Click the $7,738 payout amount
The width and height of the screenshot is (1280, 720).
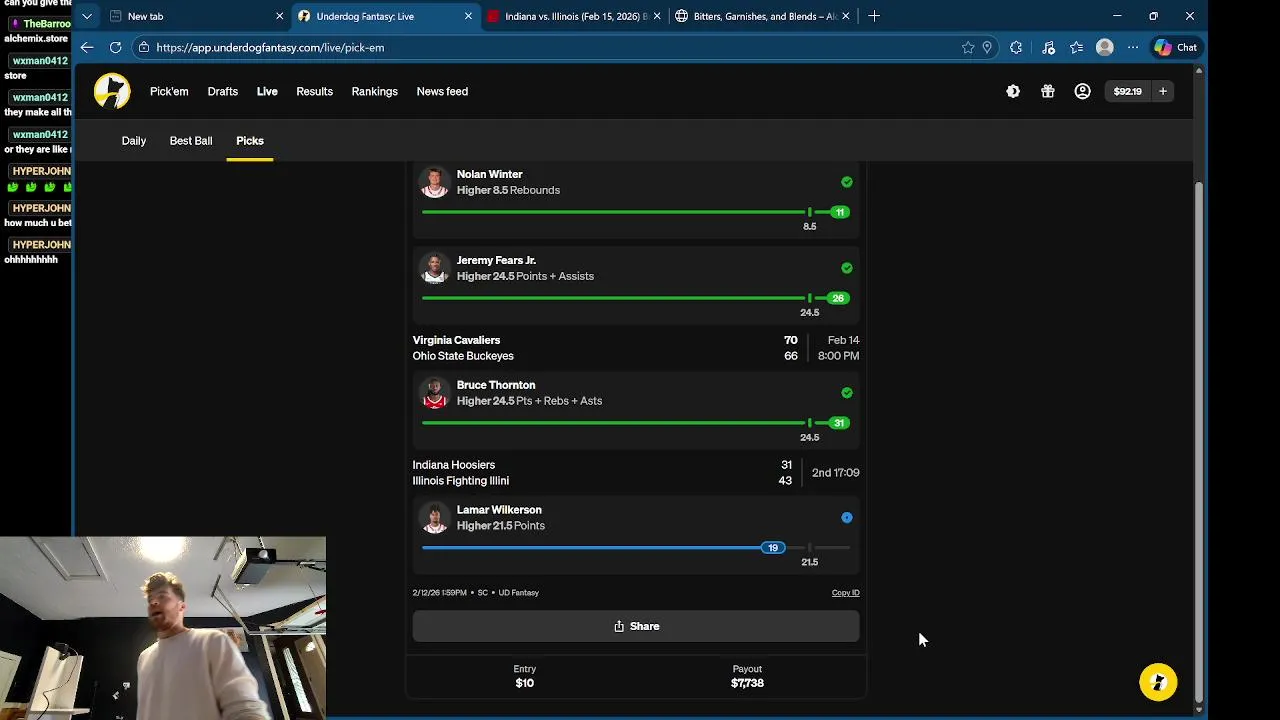747,683
